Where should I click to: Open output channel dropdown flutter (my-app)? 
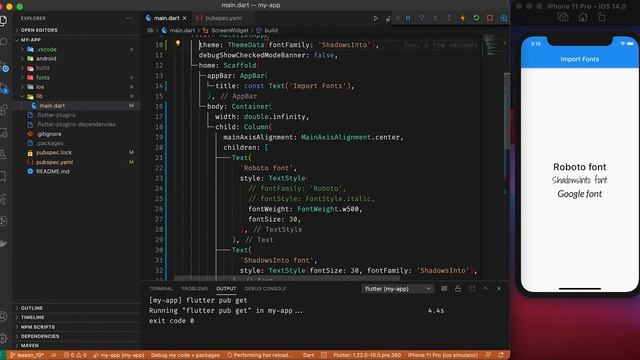397,289
